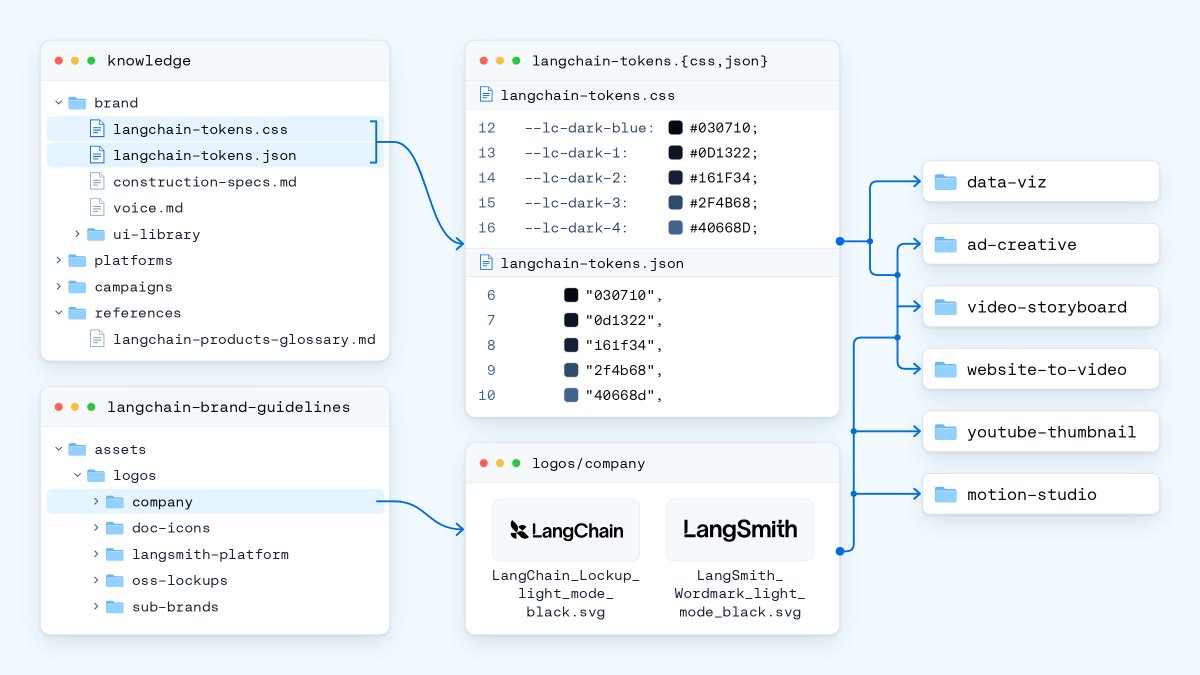This screenshot has height=675, width=1200.
Task: Click the LangChain_Lockup_light_mode_black.svg filename
Action: click(x=566, y=594)
